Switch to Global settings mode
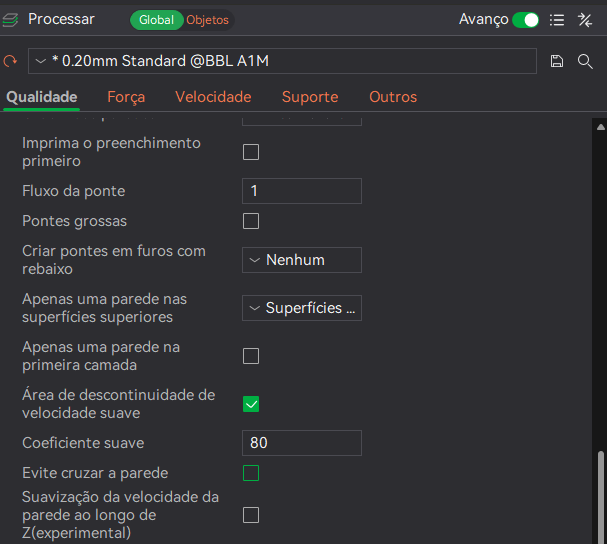Viewport: 607px width, 544px height. coord(156,20)
